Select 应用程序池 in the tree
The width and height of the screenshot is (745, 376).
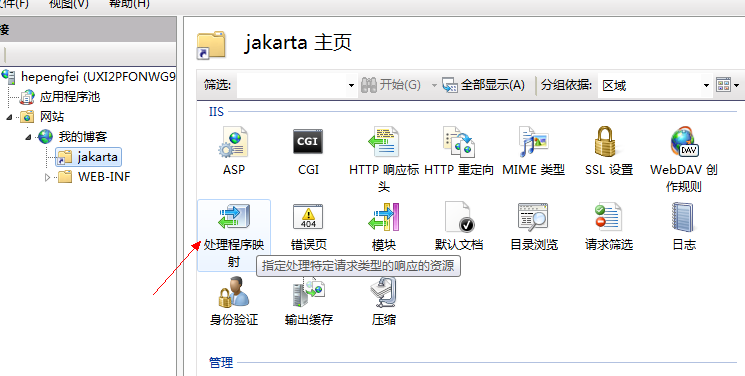click(x=70, y=97)
